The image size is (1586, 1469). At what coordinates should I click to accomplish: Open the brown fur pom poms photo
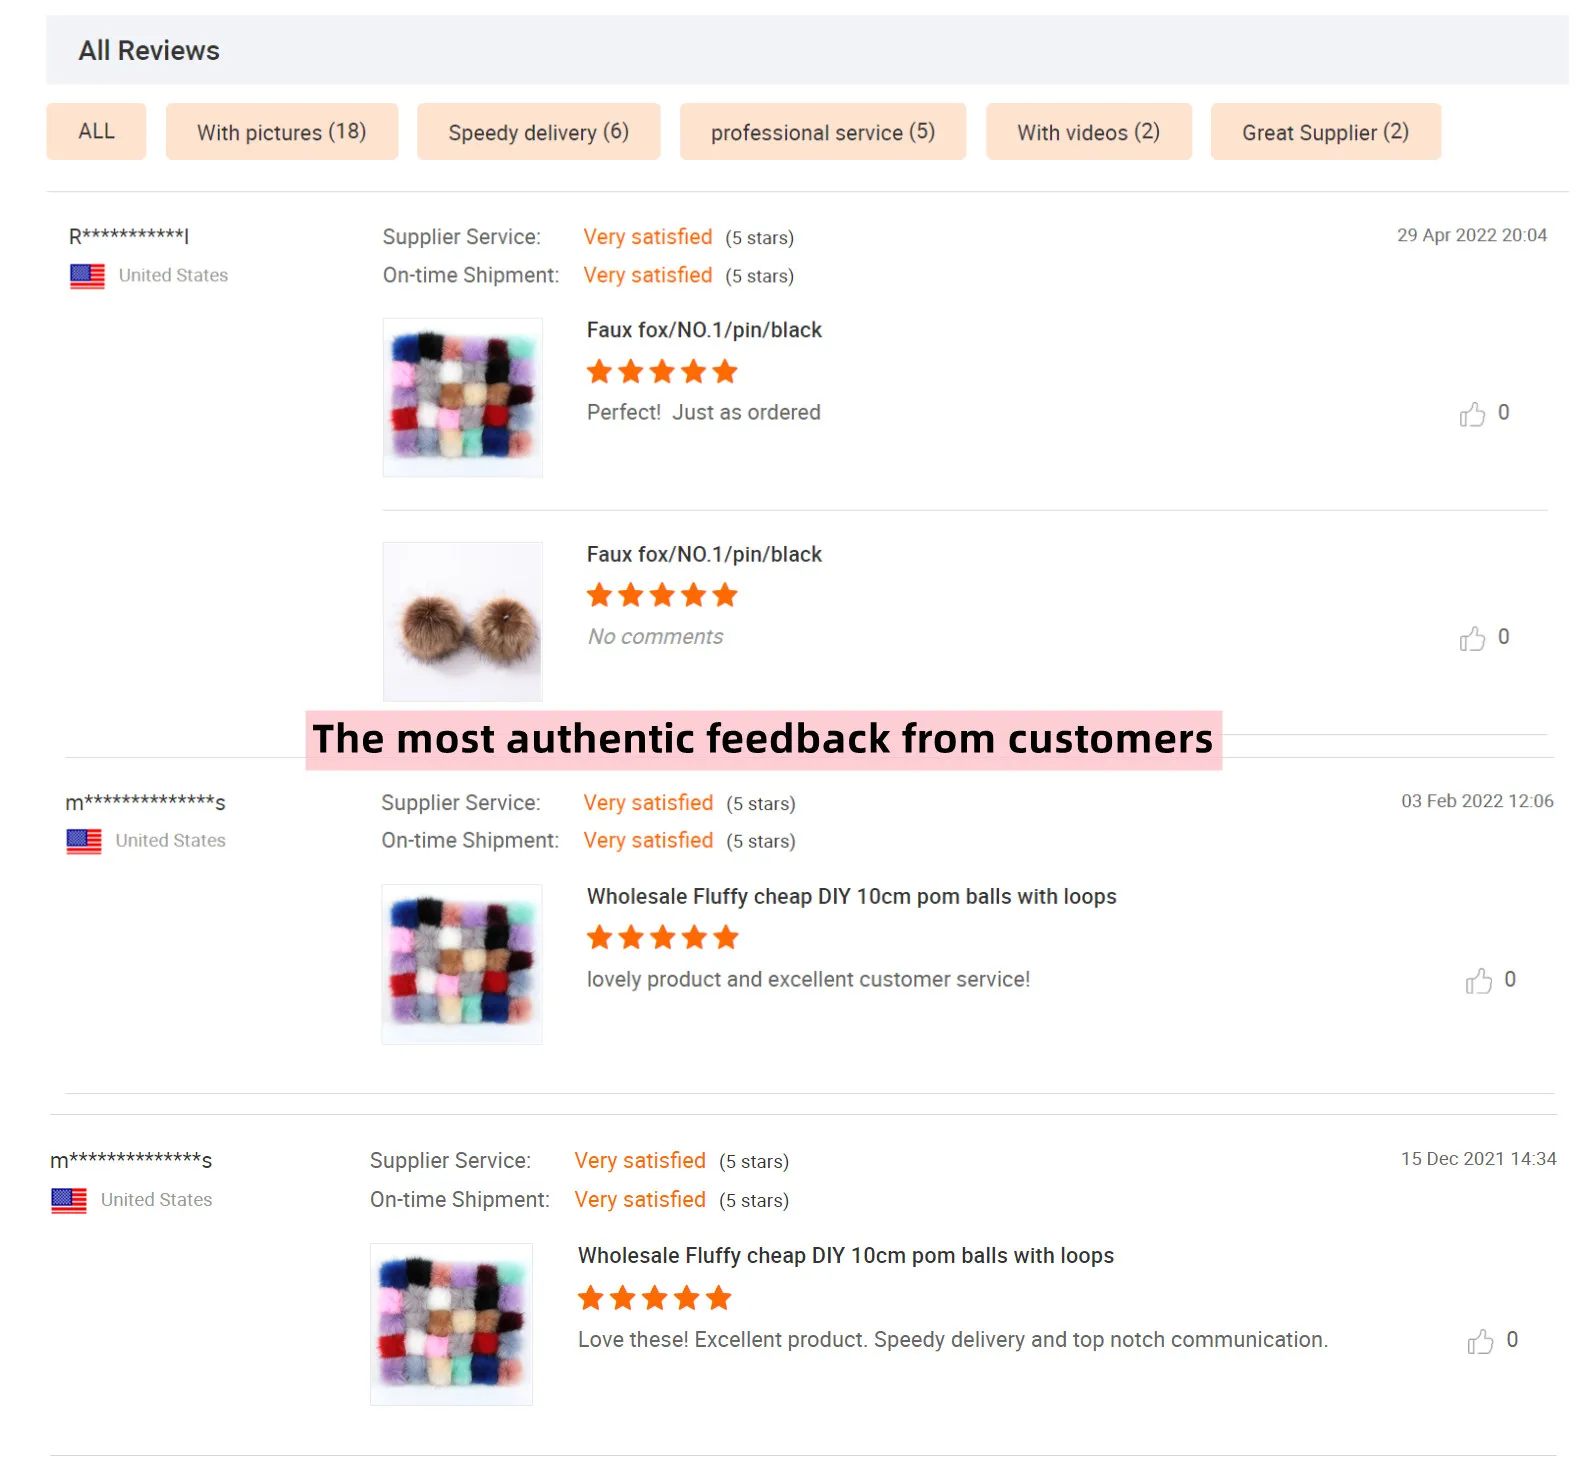click(463, 621)
